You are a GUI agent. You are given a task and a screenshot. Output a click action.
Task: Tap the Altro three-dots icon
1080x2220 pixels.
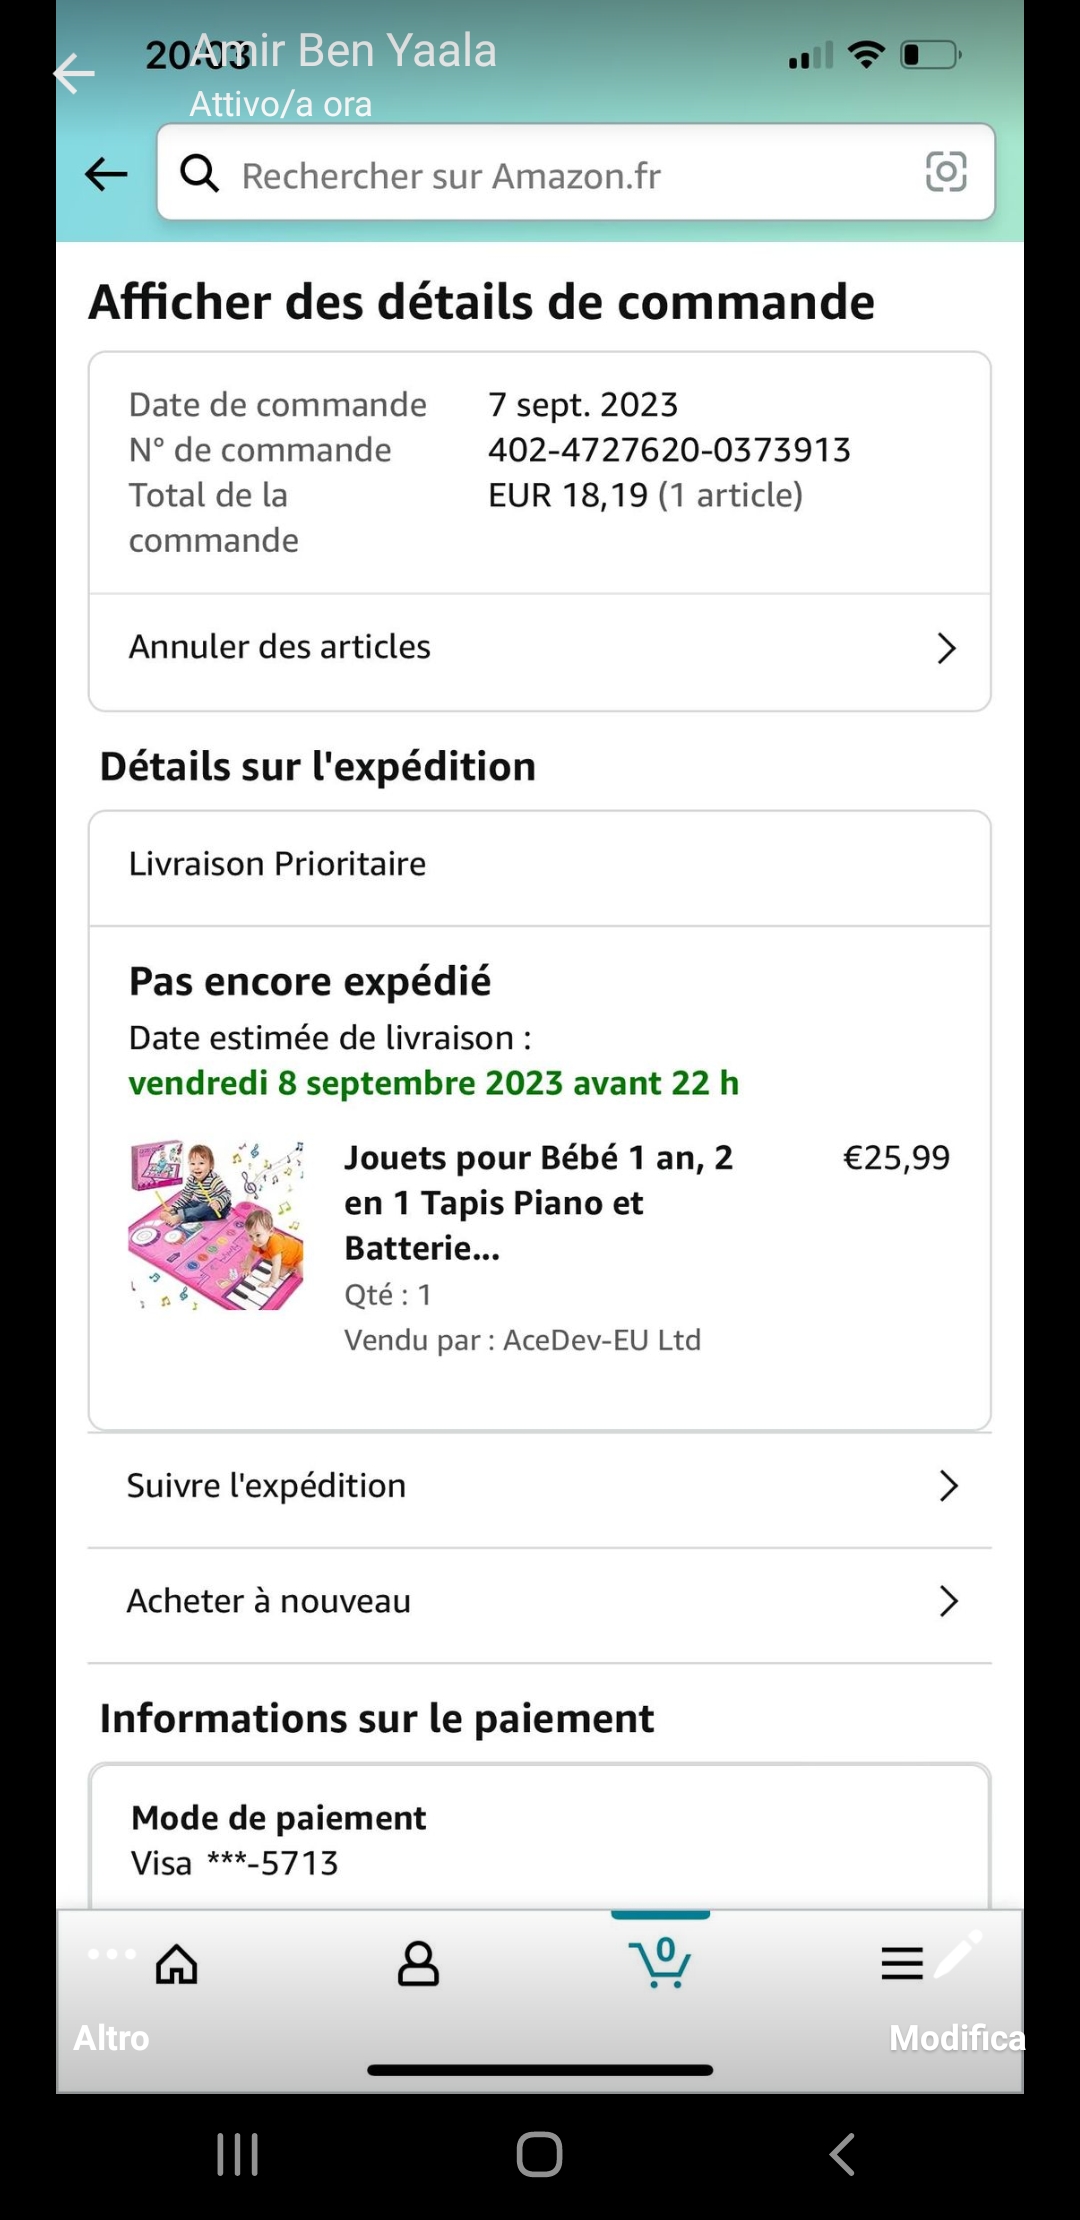(x=111, y=1954)
